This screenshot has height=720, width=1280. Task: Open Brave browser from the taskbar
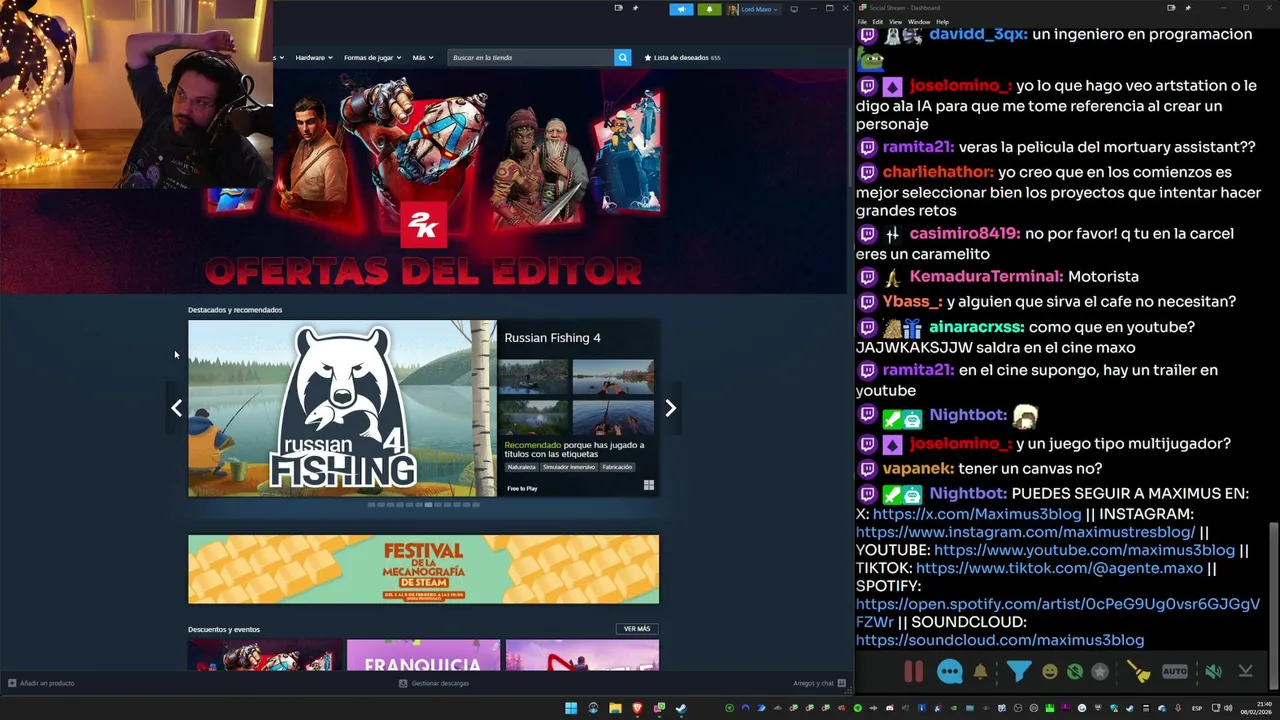[637, 708]
